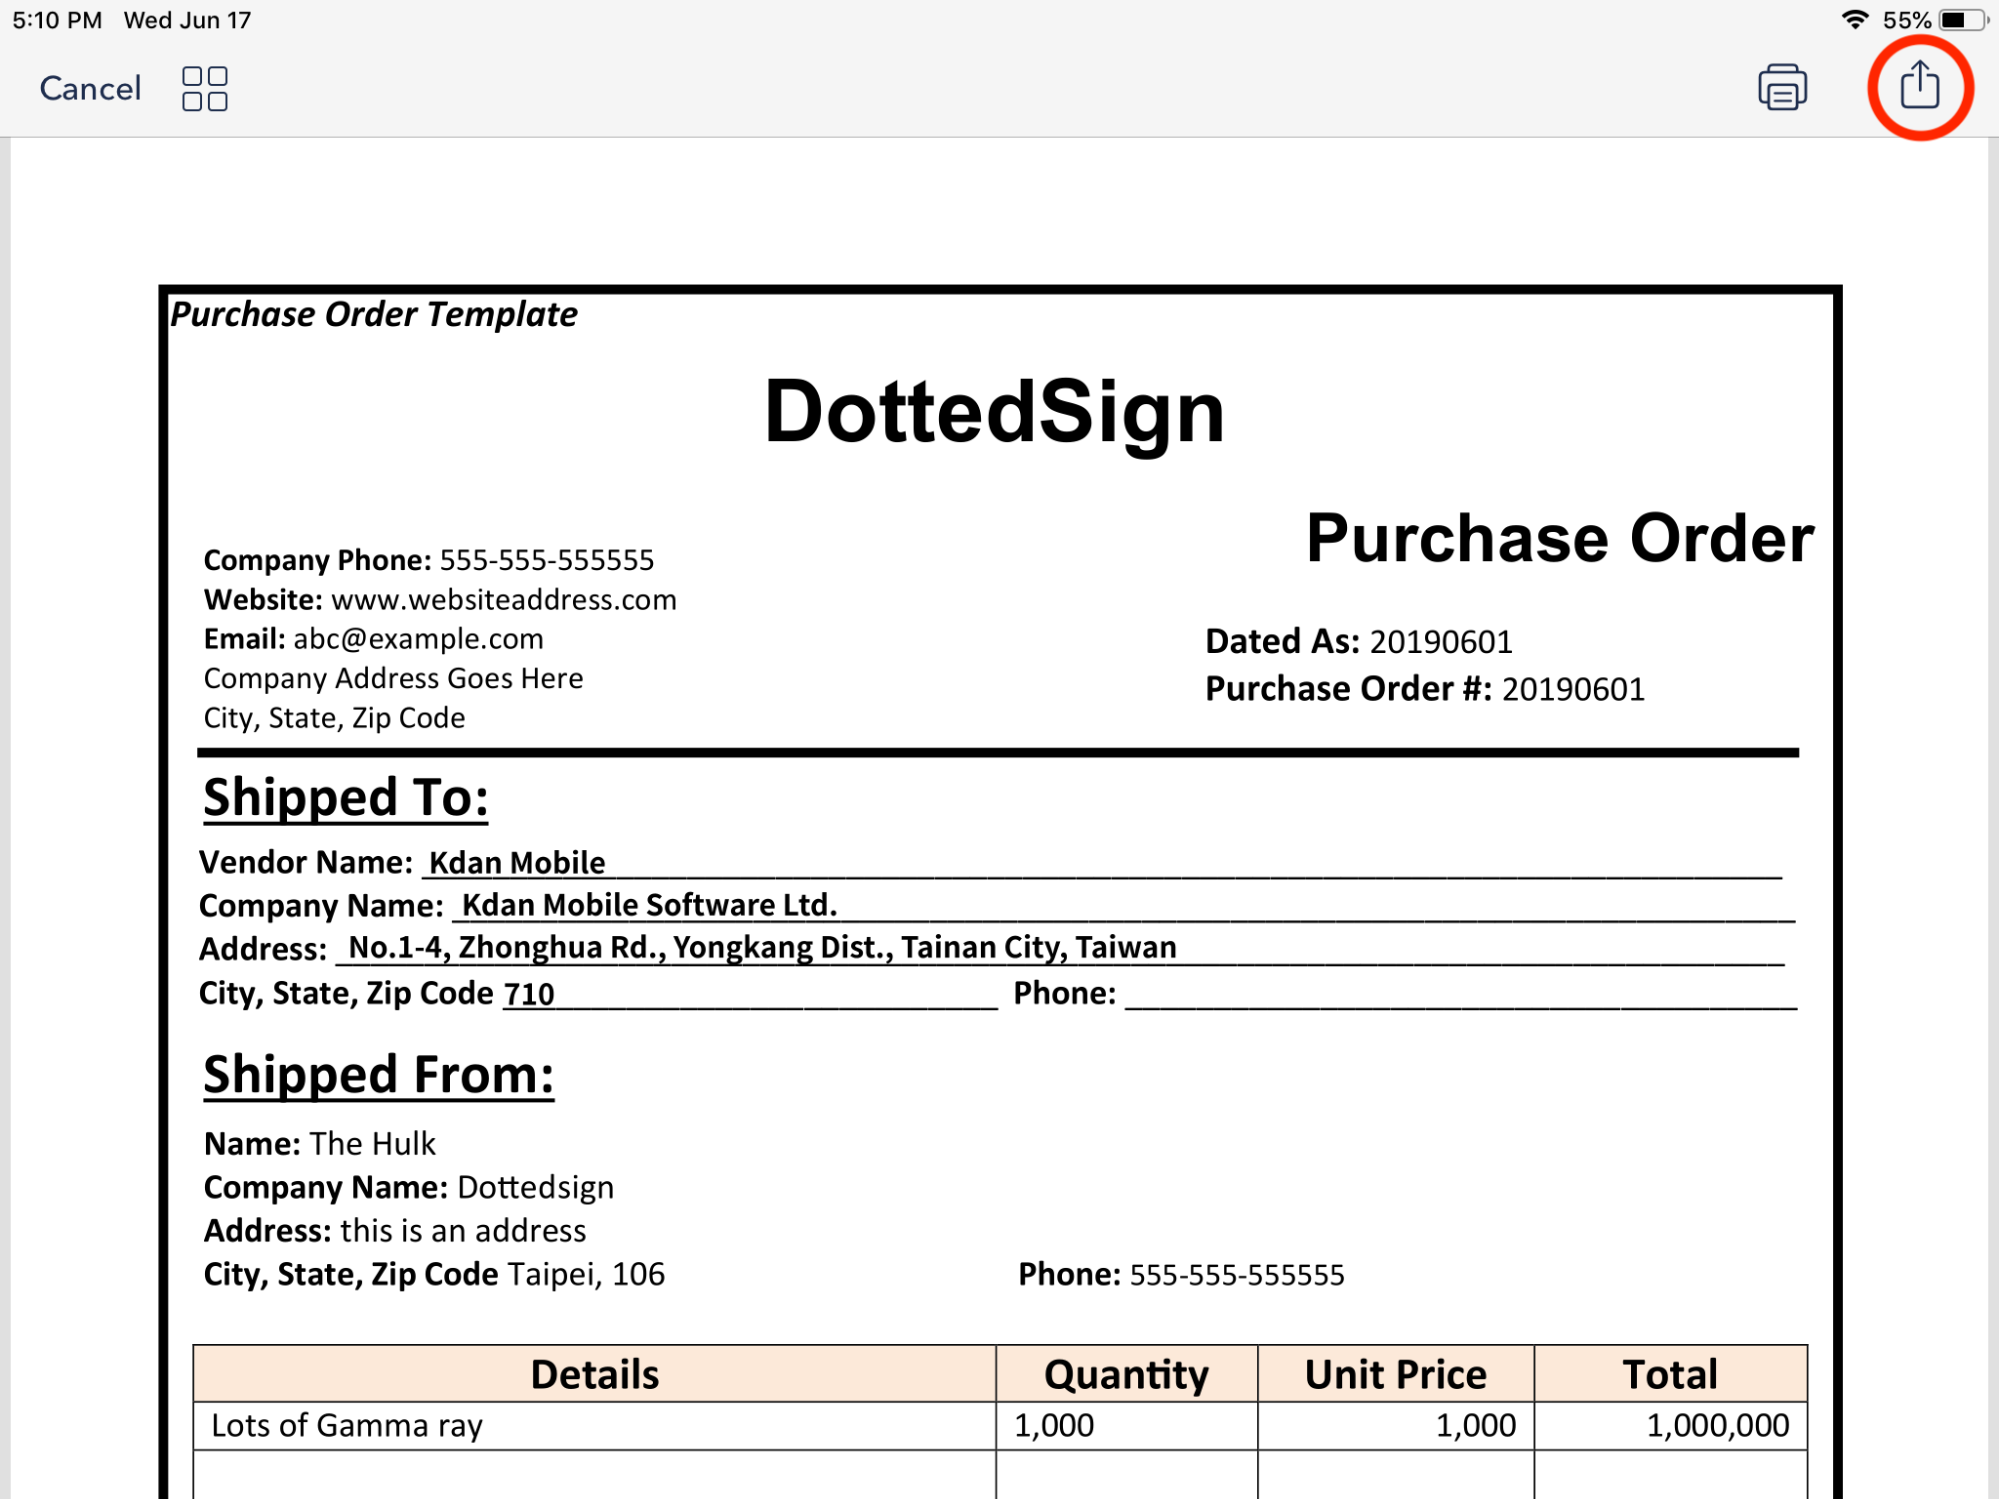Tap the Quantity column header
The image size is (1999, 1500).
click(x=1126, y=1373)
